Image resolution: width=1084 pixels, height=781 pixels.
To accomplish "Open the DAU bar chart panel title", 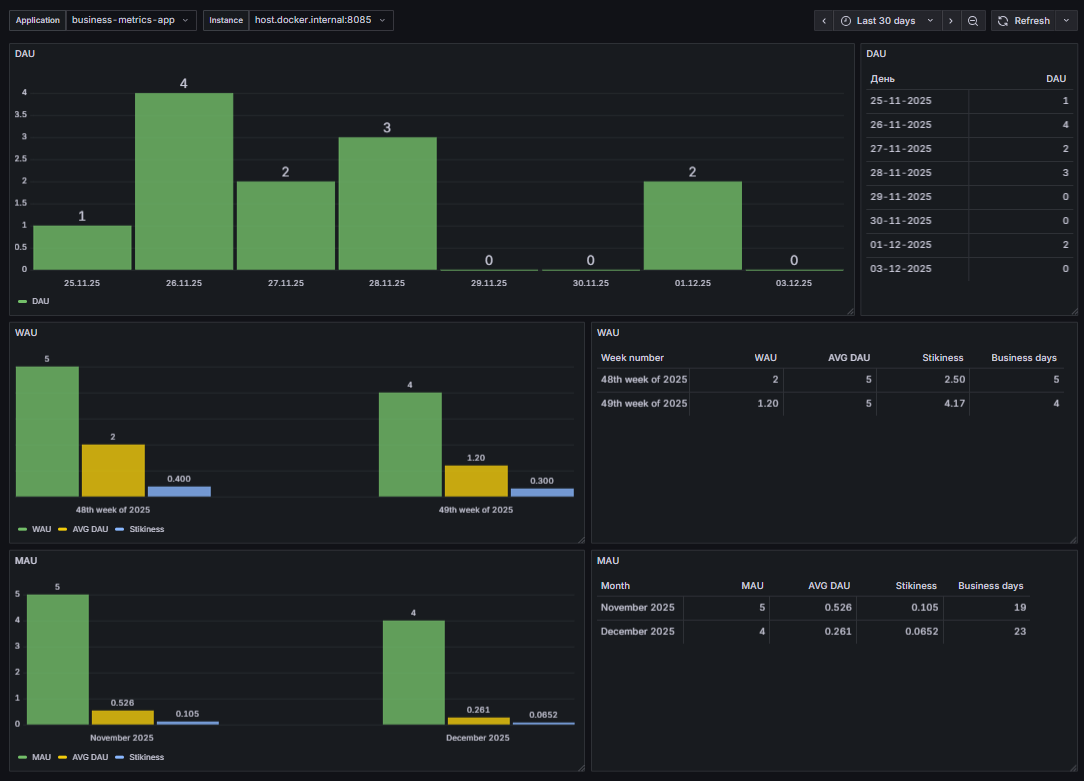I will (25, 53).
